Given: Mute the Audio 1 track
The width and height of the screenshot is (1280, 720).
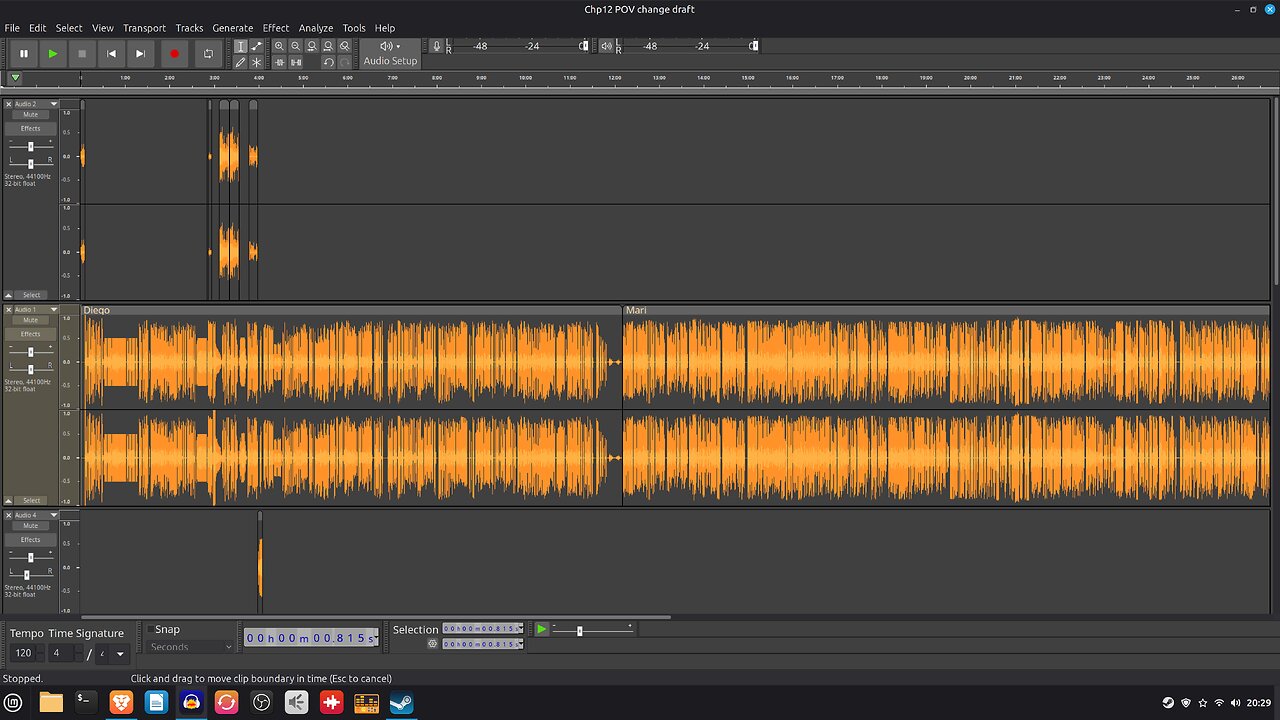Looking at the screenshot, I should click(x=31, y=321).
